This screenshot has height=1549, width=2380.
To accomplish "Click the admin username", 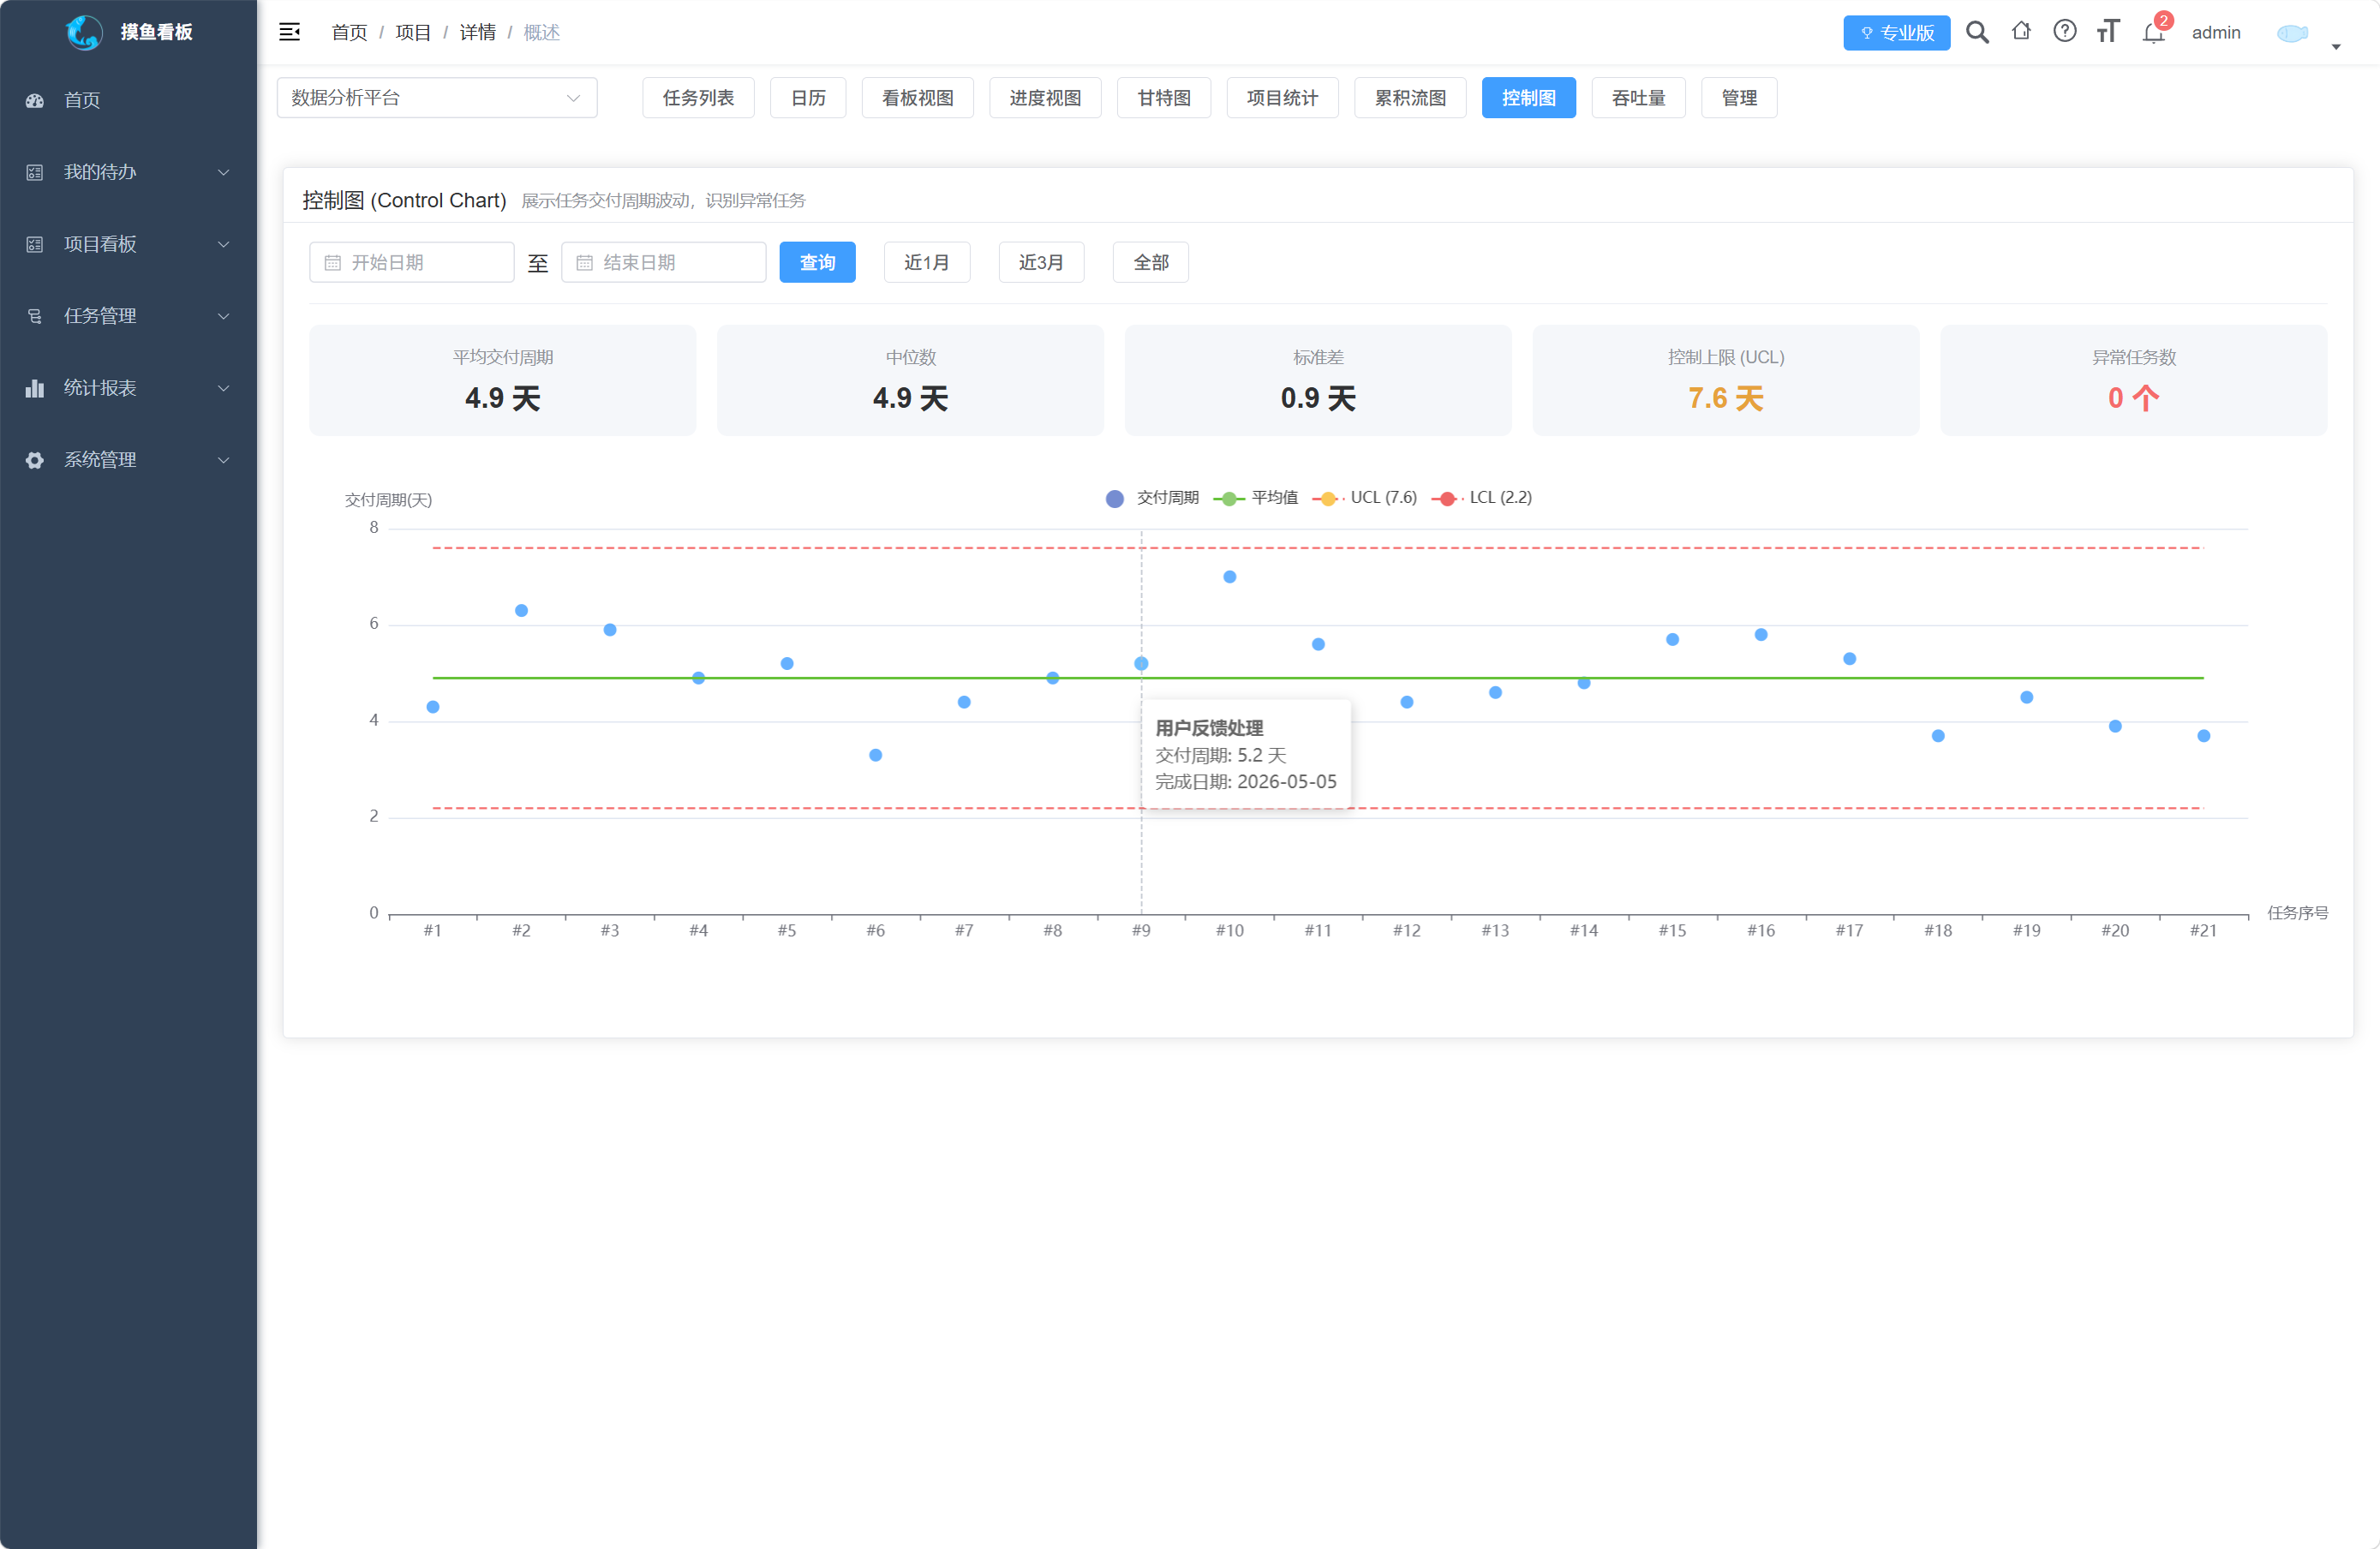I will [2216, 33].
